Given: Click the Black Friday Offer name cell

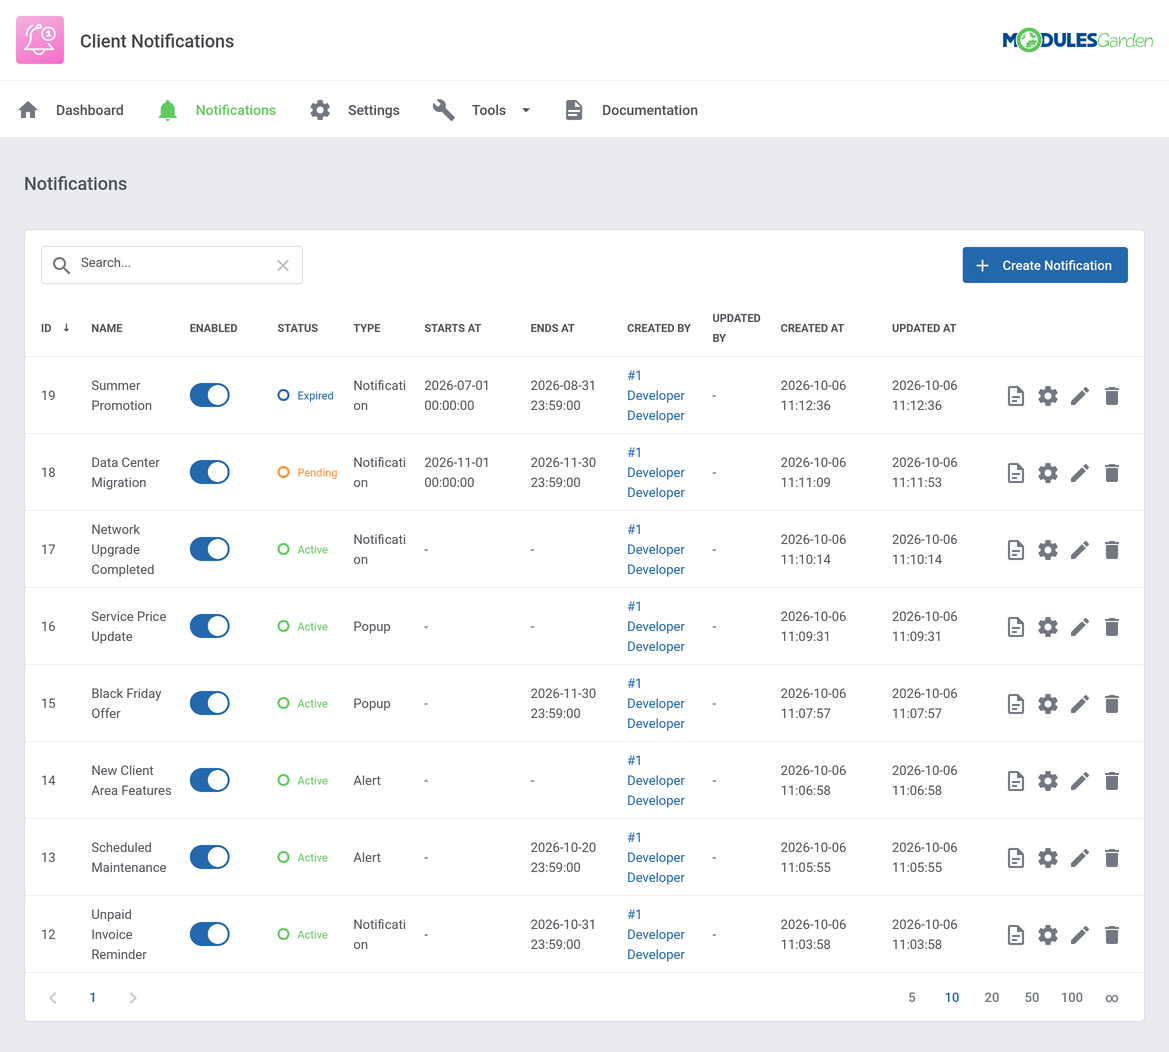Looking at the screenshot, I should (x=126, y=703).
